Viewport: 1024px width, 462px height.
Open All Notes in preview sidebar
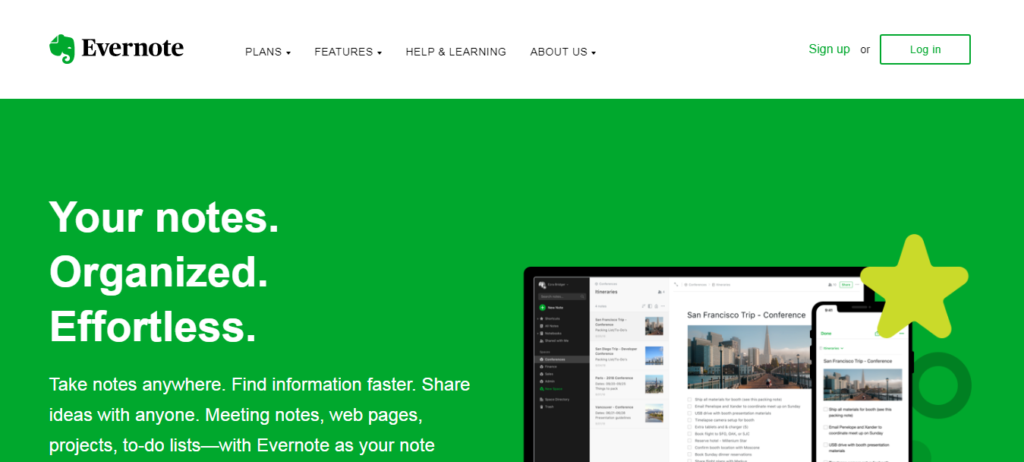(549, 326)
